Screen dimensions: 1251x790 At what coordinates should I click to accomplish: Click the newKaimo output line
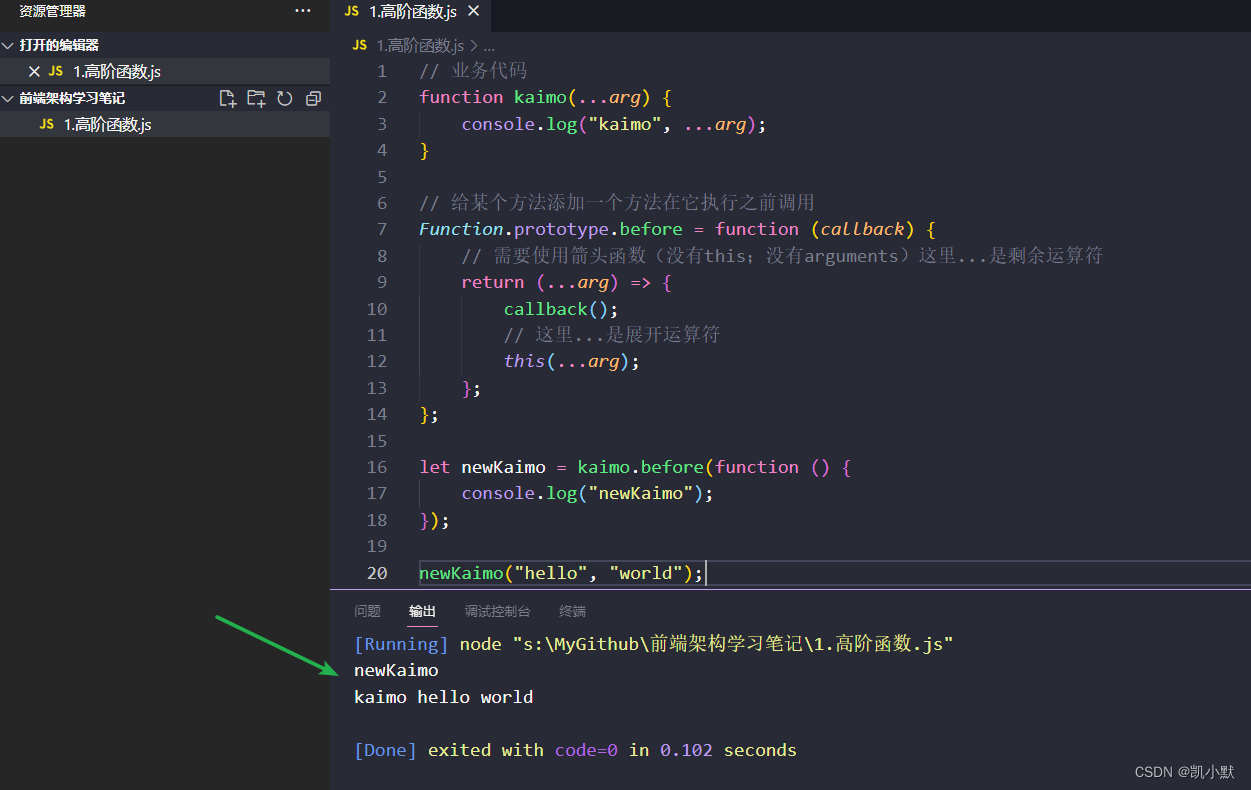click(x=396, y=670)
